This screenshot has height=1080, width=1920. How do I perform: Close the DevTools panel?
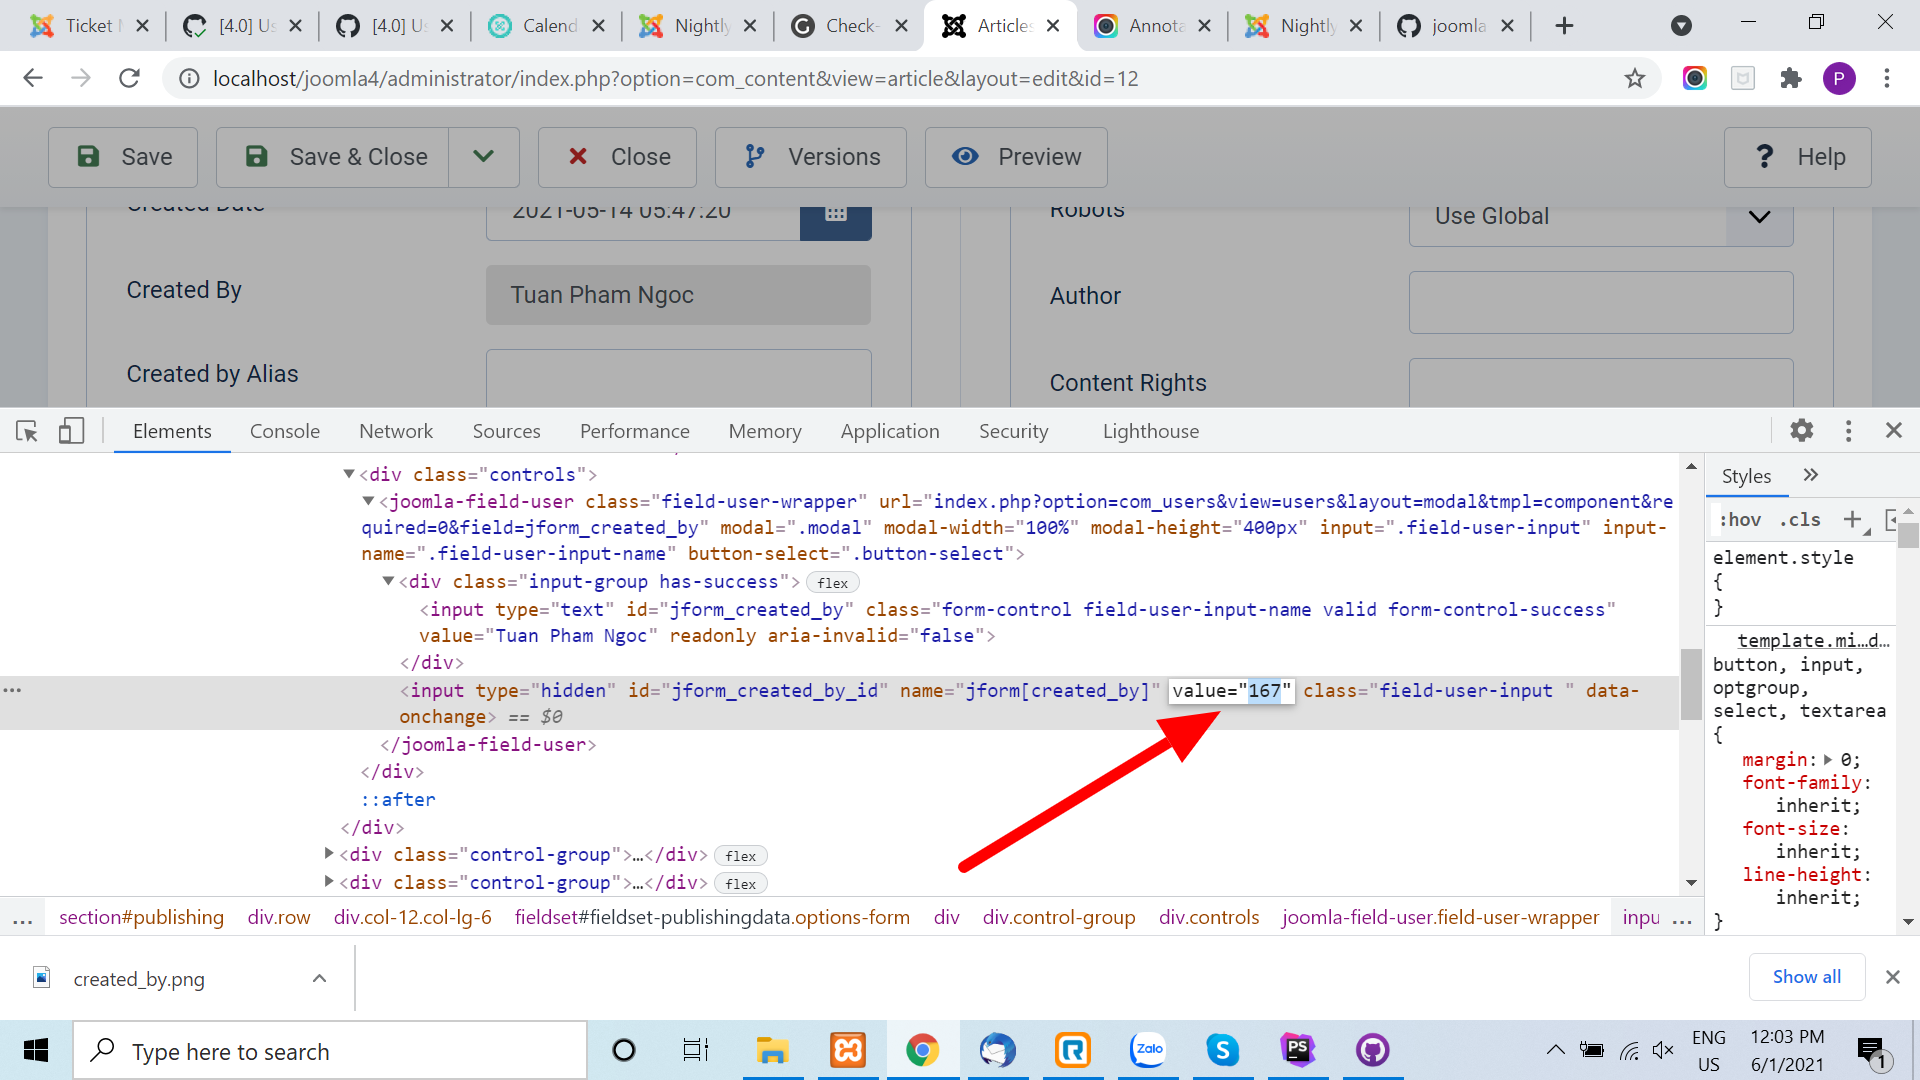[x=1893, y=431]
